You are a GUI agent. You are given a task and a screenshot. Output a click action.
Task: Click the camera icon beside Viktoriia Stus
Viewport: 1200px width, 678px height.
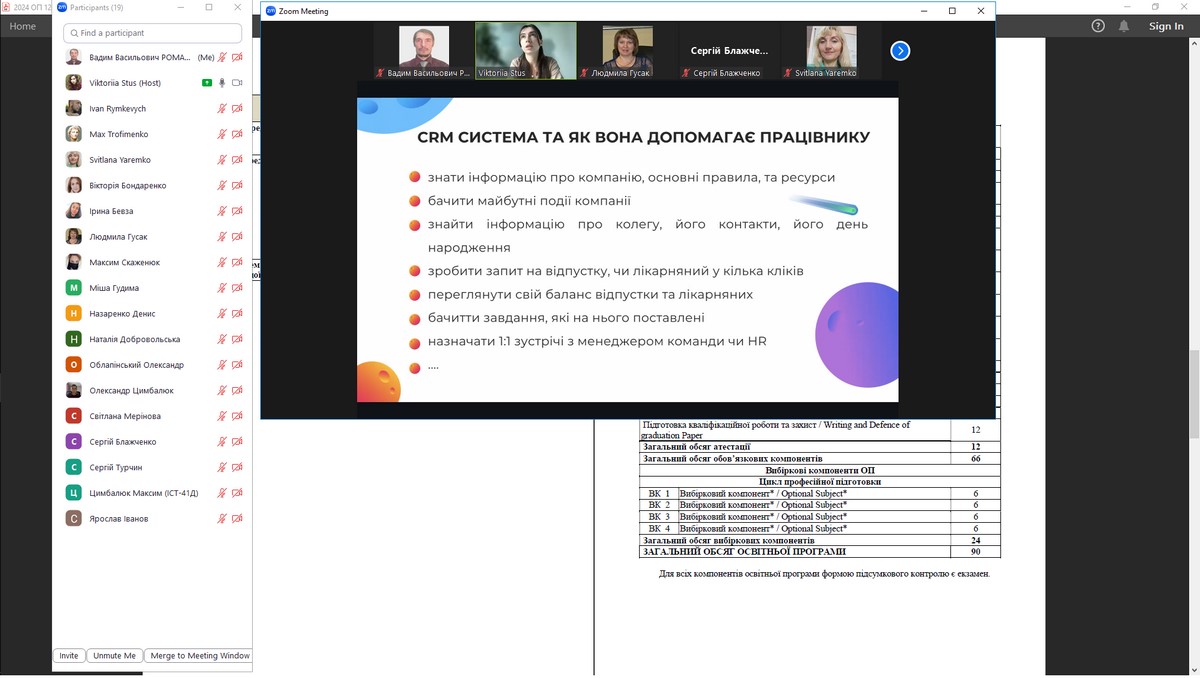click(237, 83)
